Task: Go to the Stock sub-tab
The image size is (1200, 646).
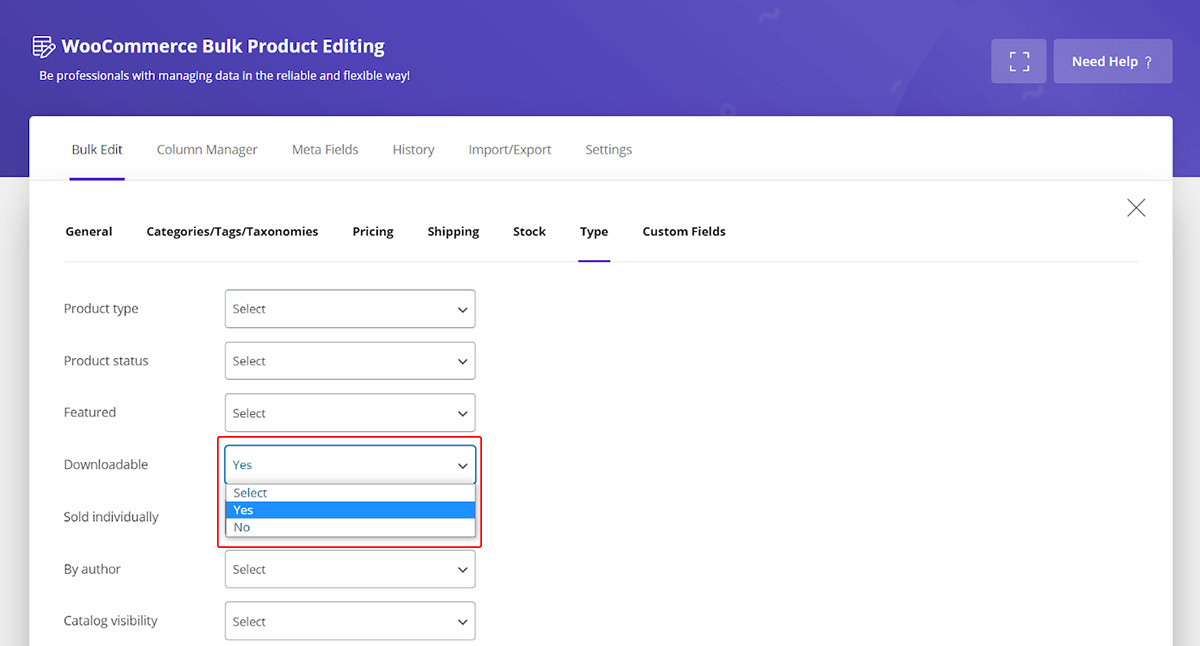Action: [x=529, y=231]
